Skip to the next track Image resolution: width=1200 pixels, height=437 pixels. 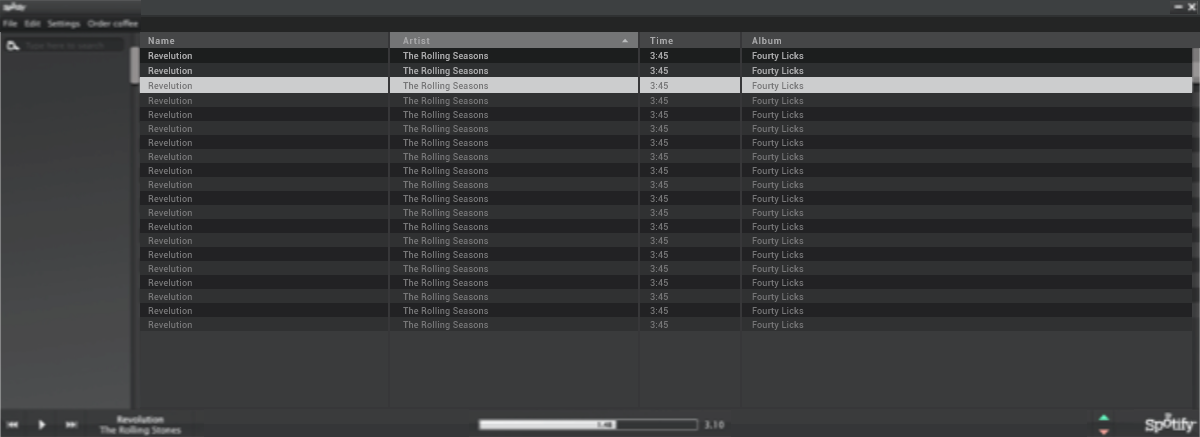[x=71, y=425]
